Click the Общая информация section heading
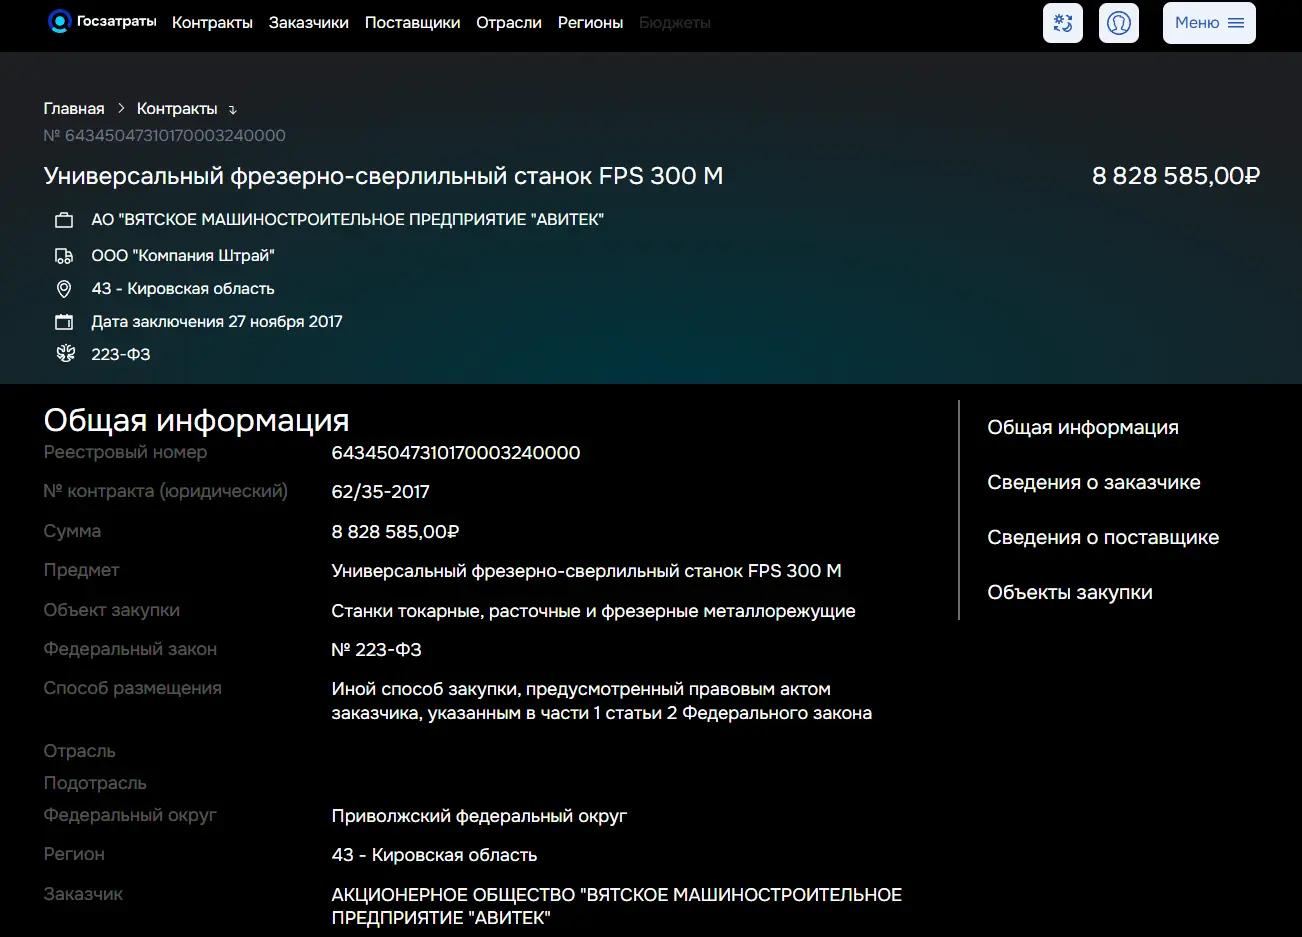The image size is (1302, 937). coord(197,420)
